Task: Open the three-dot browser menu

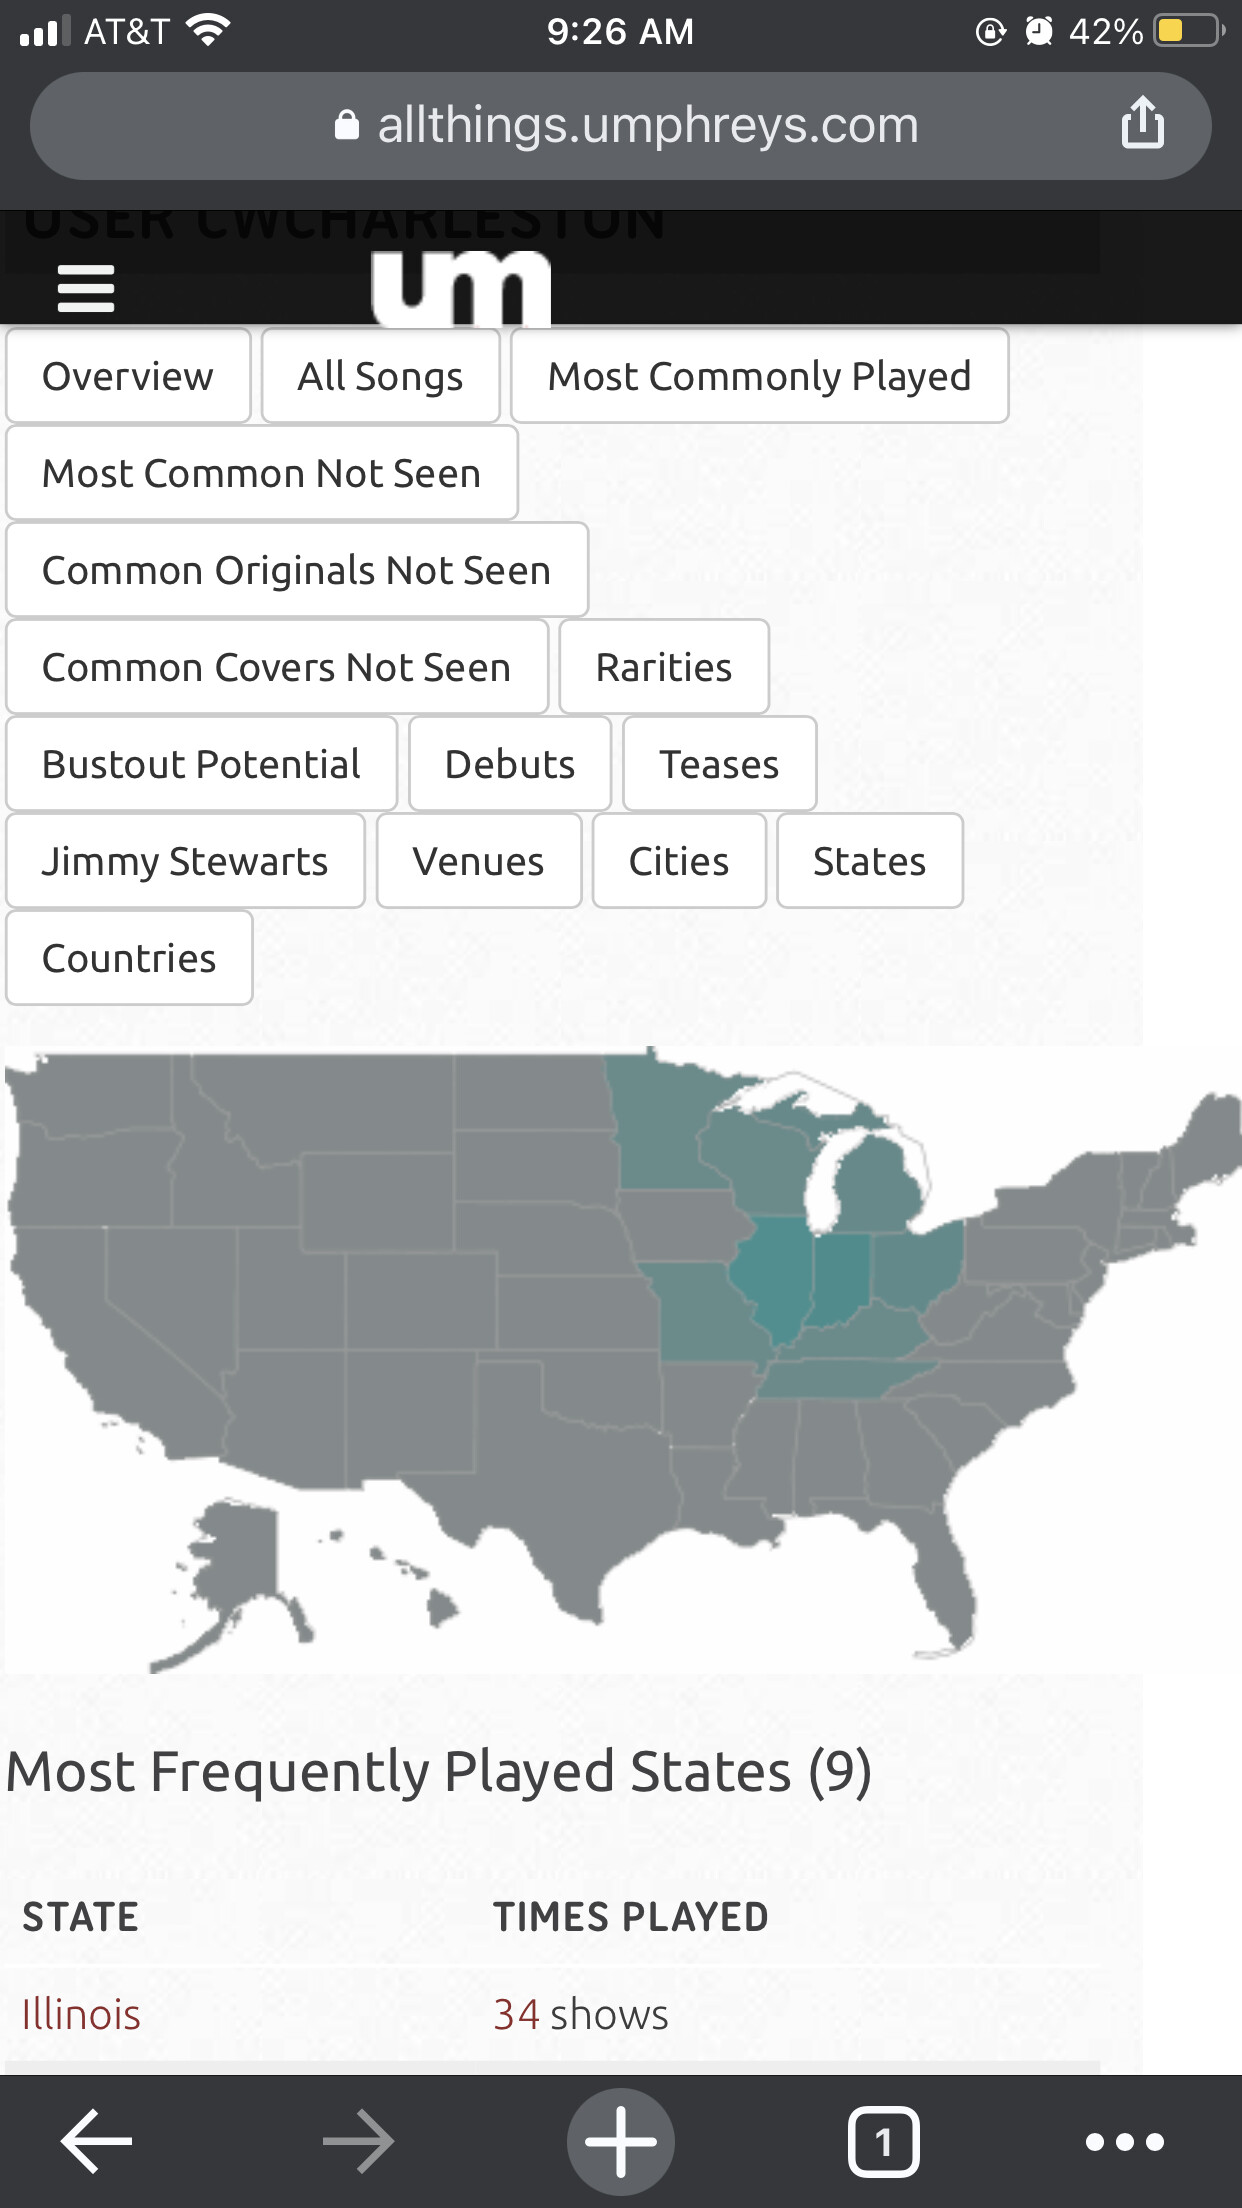Action: pyautogui.click(x=1125, y=2141)
